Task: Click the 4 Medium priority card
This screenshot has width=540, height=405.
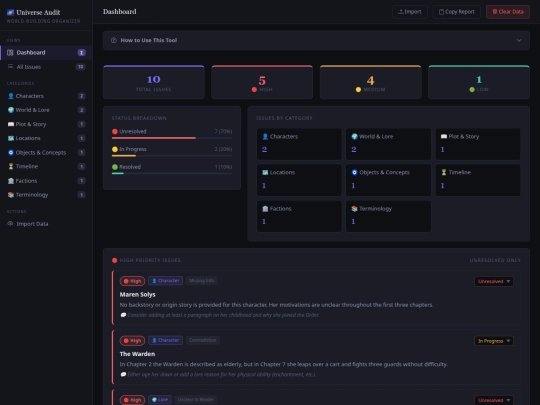Action: pyautogui.click(x=371, y=82)
